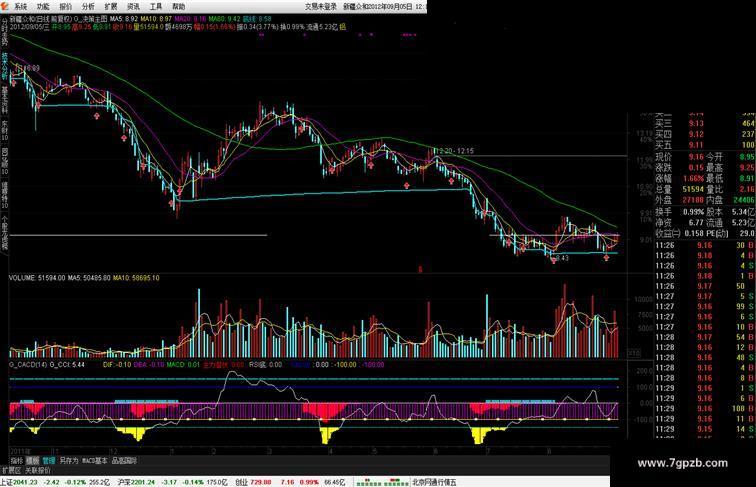
Task: Open the 分析 menu
Action: (x=88, y=7)
